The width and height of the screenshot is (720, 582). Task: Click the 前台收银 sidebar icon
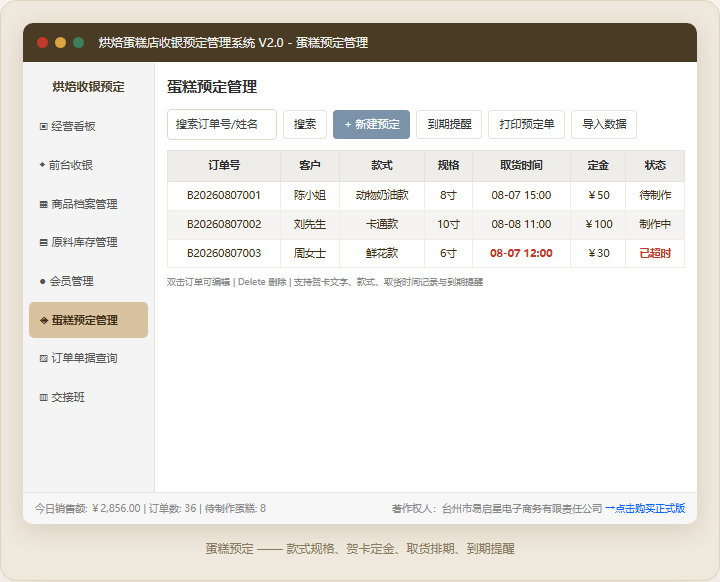pyautogui.click(x=42, y=165)
